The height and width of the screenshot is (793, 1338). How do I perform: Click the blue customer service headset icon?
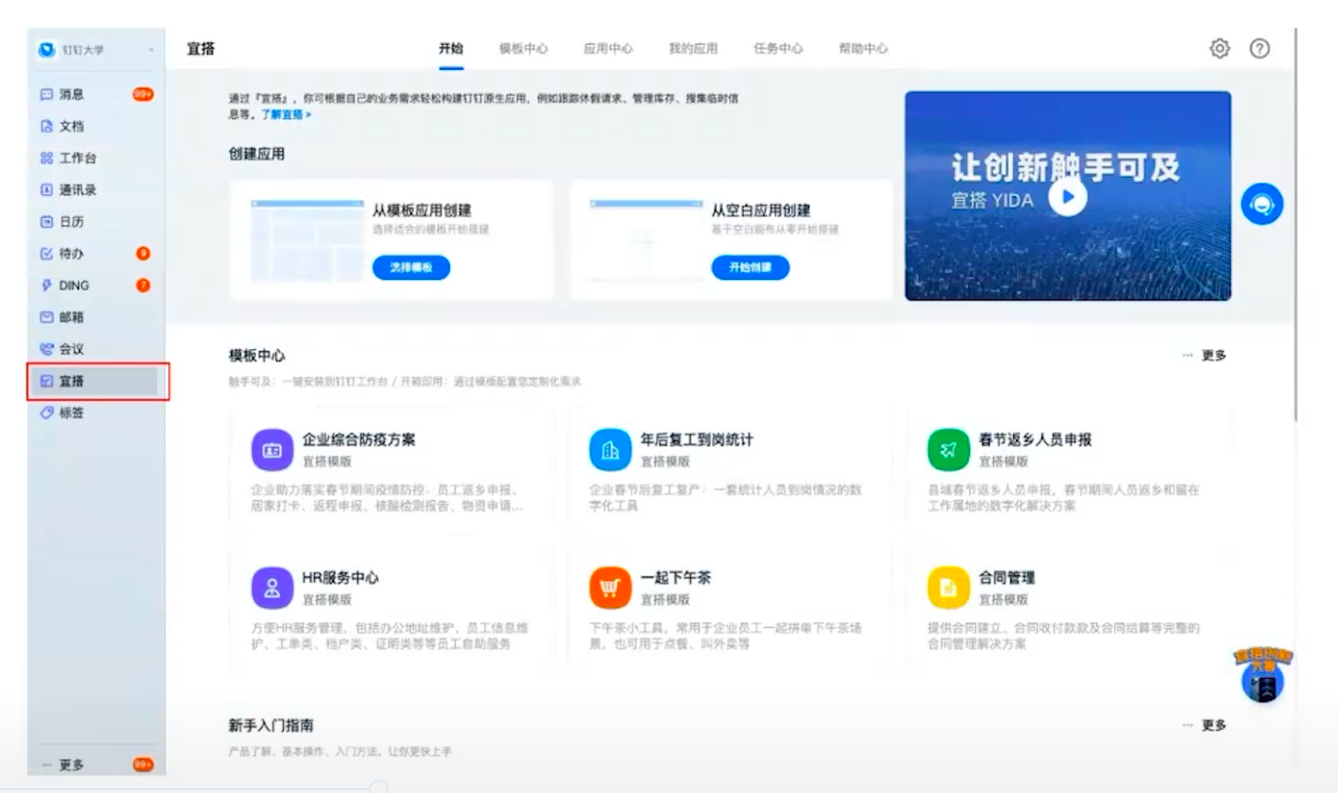pos(1262,204)
